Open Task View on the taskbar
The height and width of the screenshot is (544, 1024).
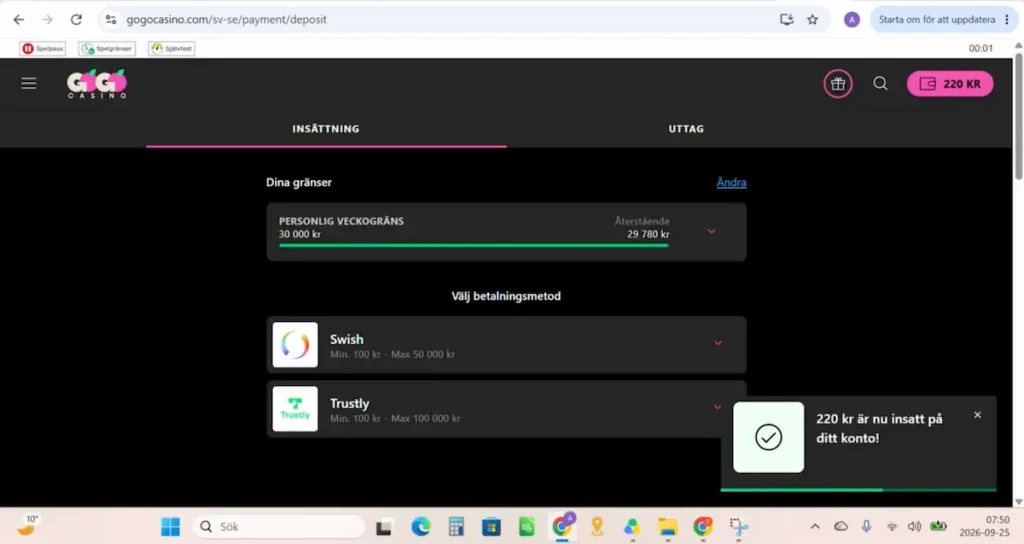click(384, 526)
